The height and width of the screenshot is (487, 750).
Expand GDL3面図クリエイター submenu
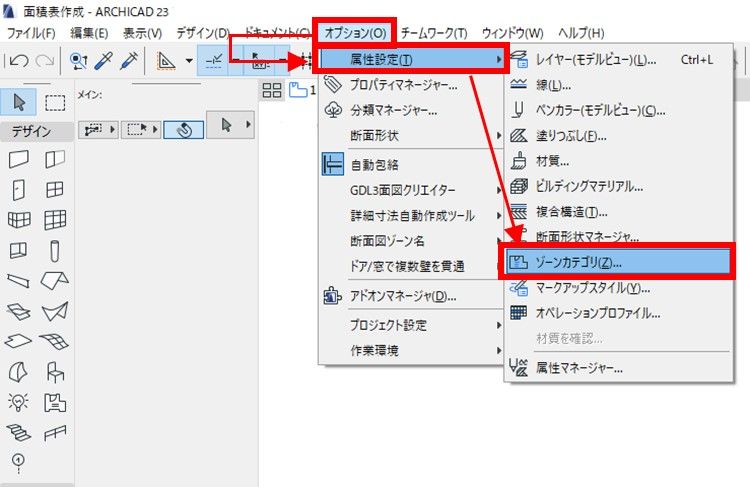[x=411, y=190]
